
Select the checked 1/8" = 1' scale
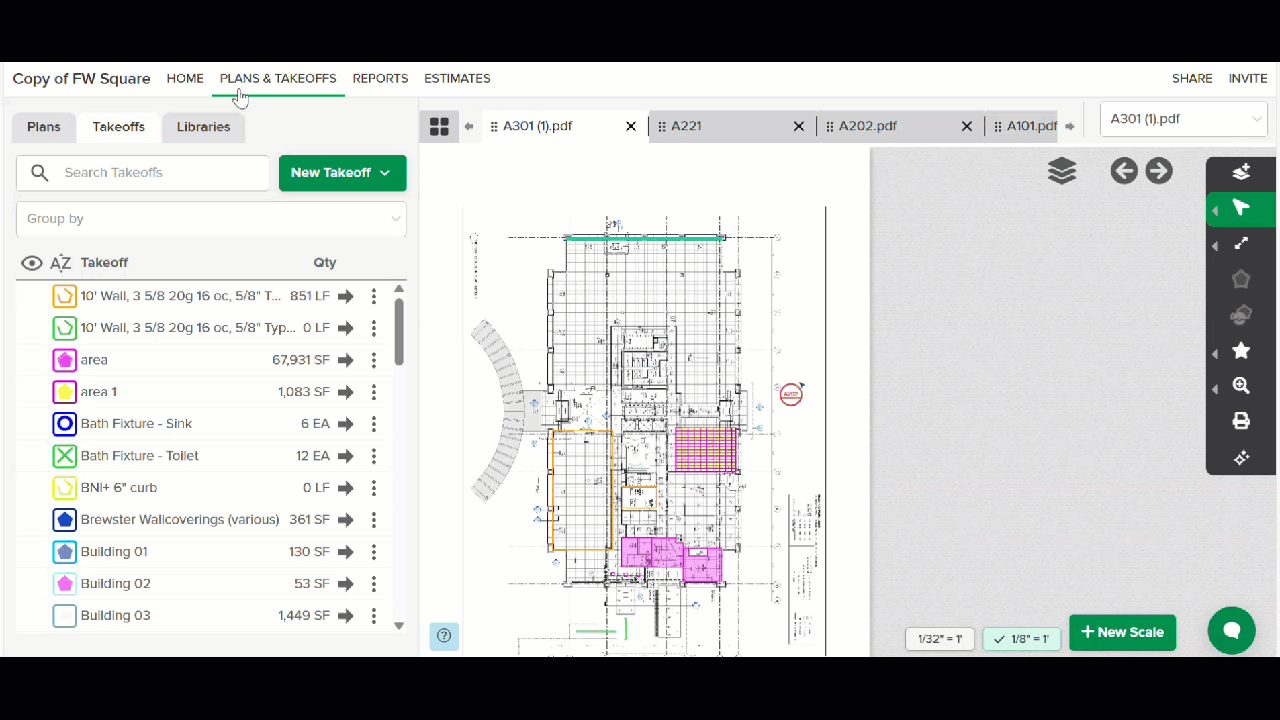pos(1022,639)
